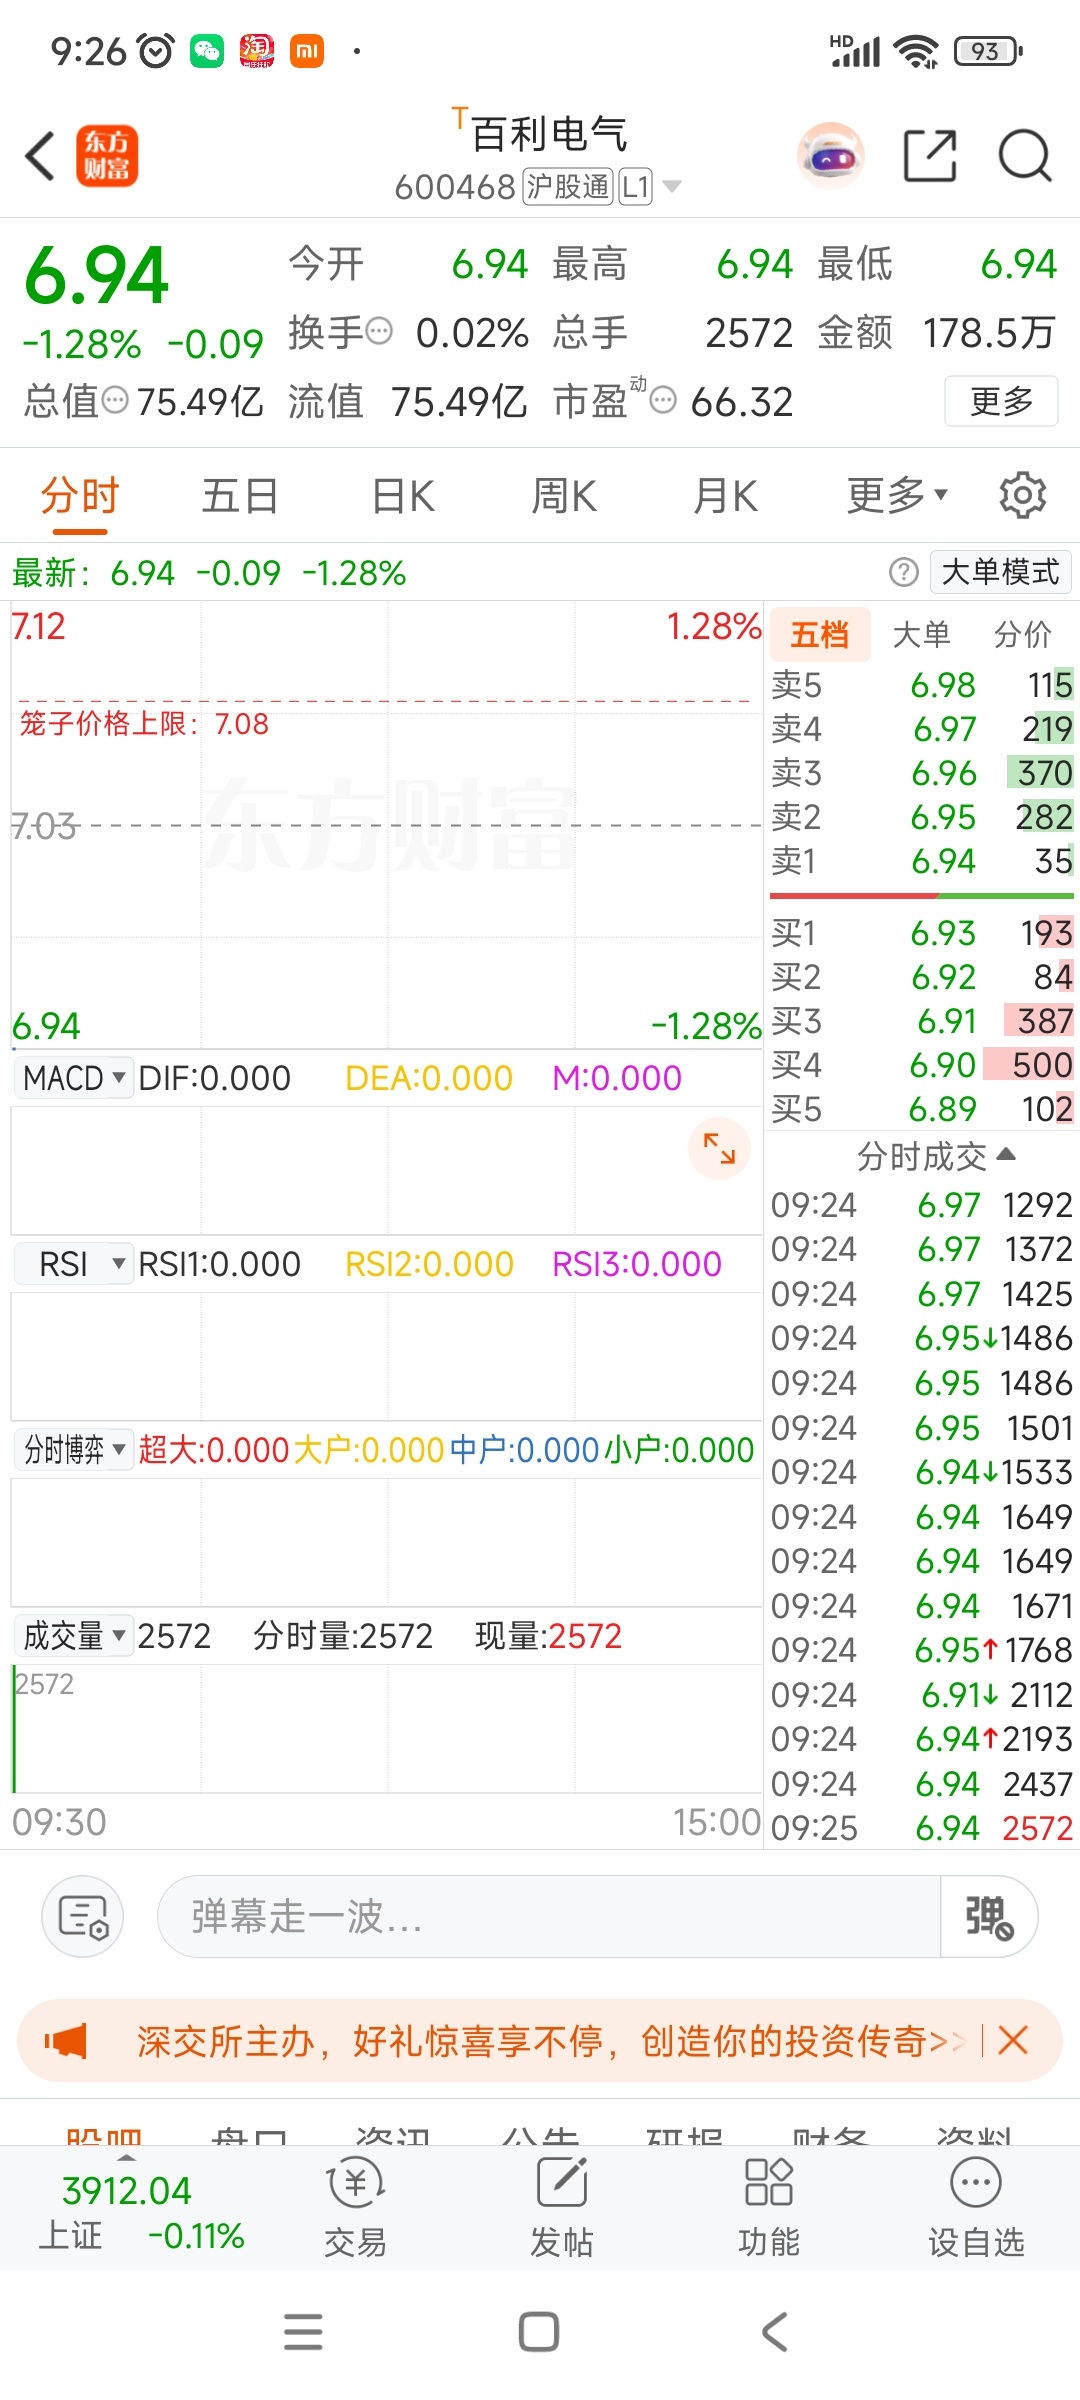
Task: Toggle the 弹 barrage switch
Action: pyautogui.click(x=988, y=1916)
